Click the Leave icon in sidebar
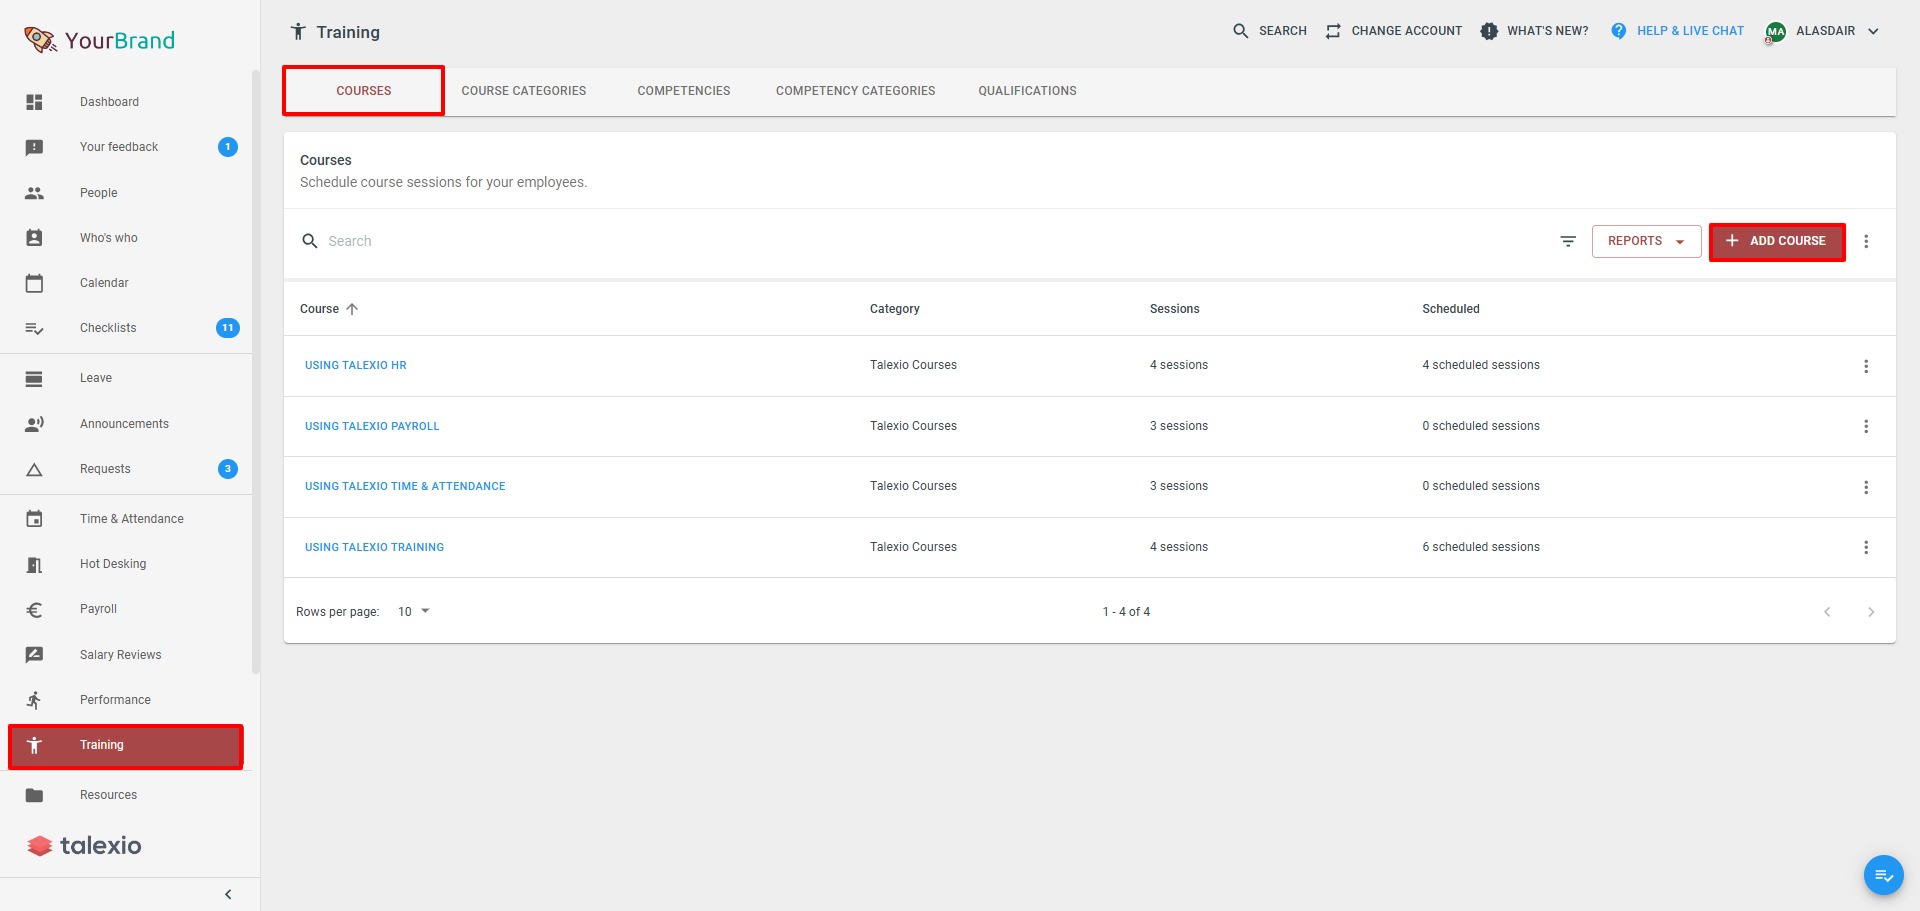 click(34, 379)
